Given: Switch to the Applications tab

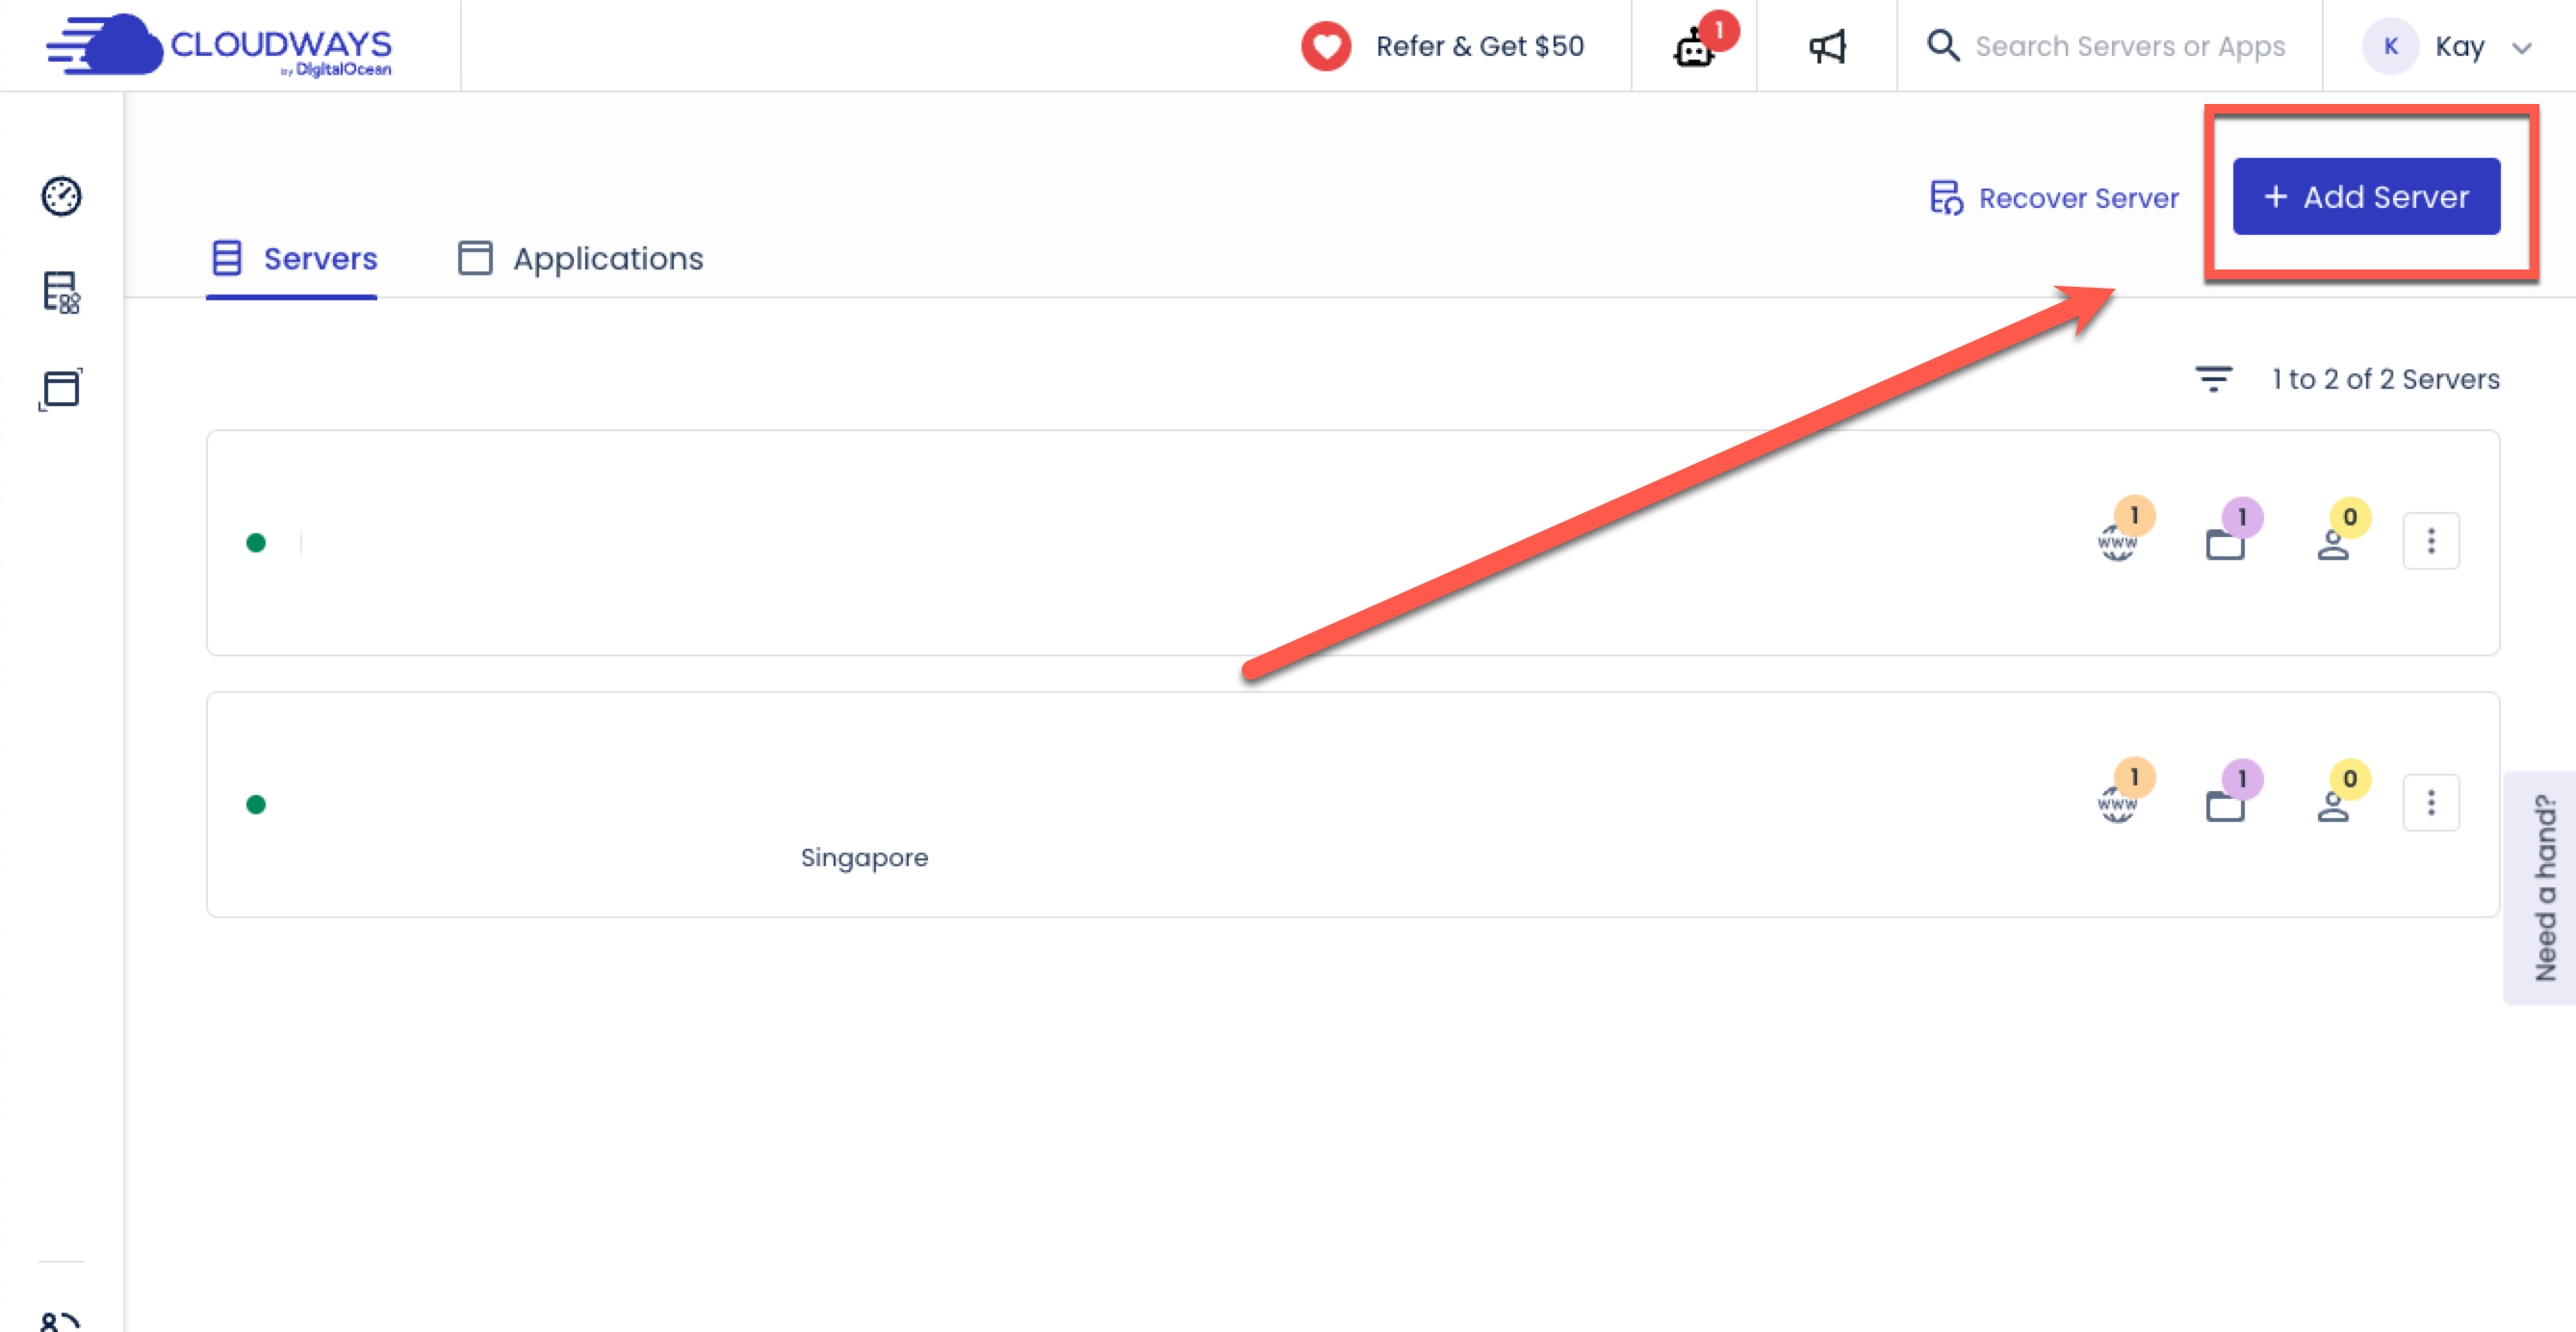Looking at the screenshot, I should [x=606, y=258].
